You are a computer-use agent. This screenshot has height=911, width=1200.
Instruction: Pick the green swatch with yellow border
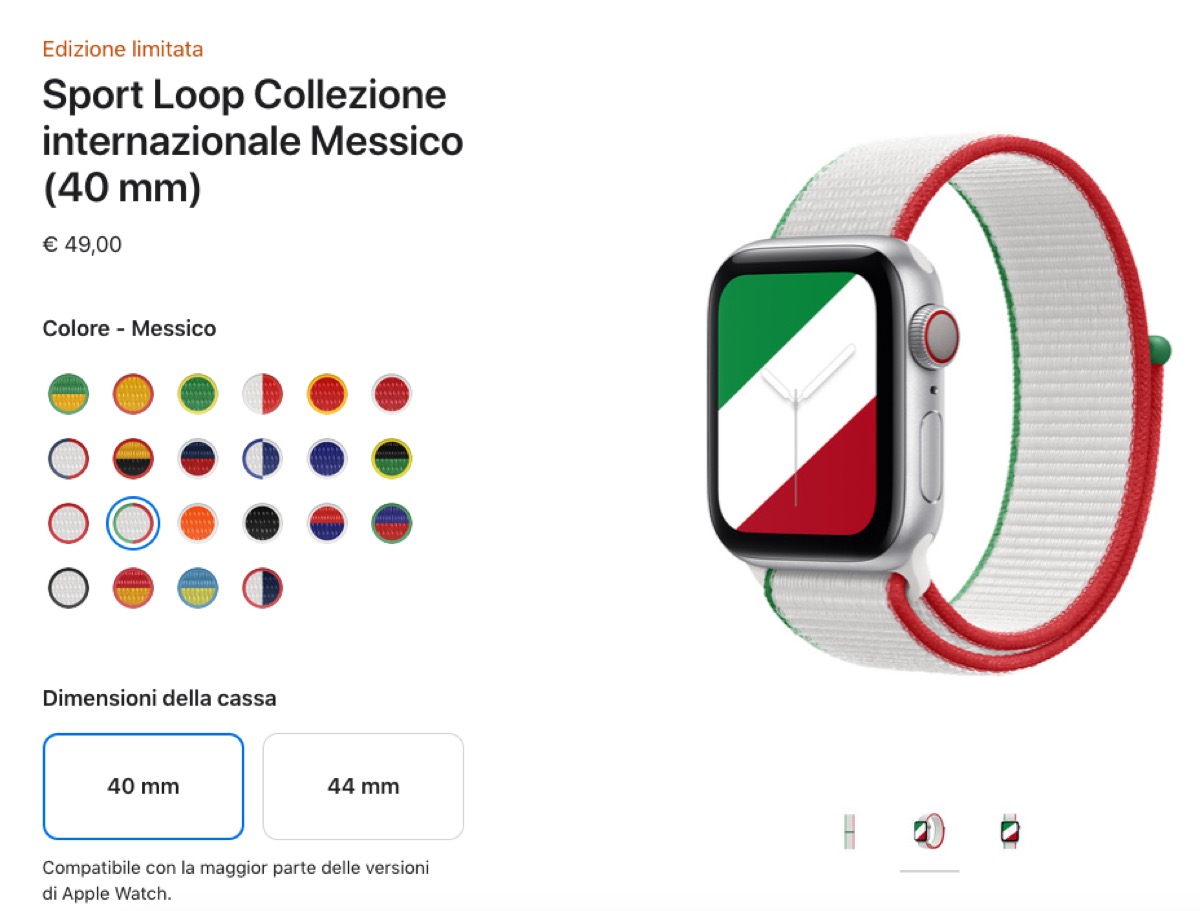[x=198, y=394]
